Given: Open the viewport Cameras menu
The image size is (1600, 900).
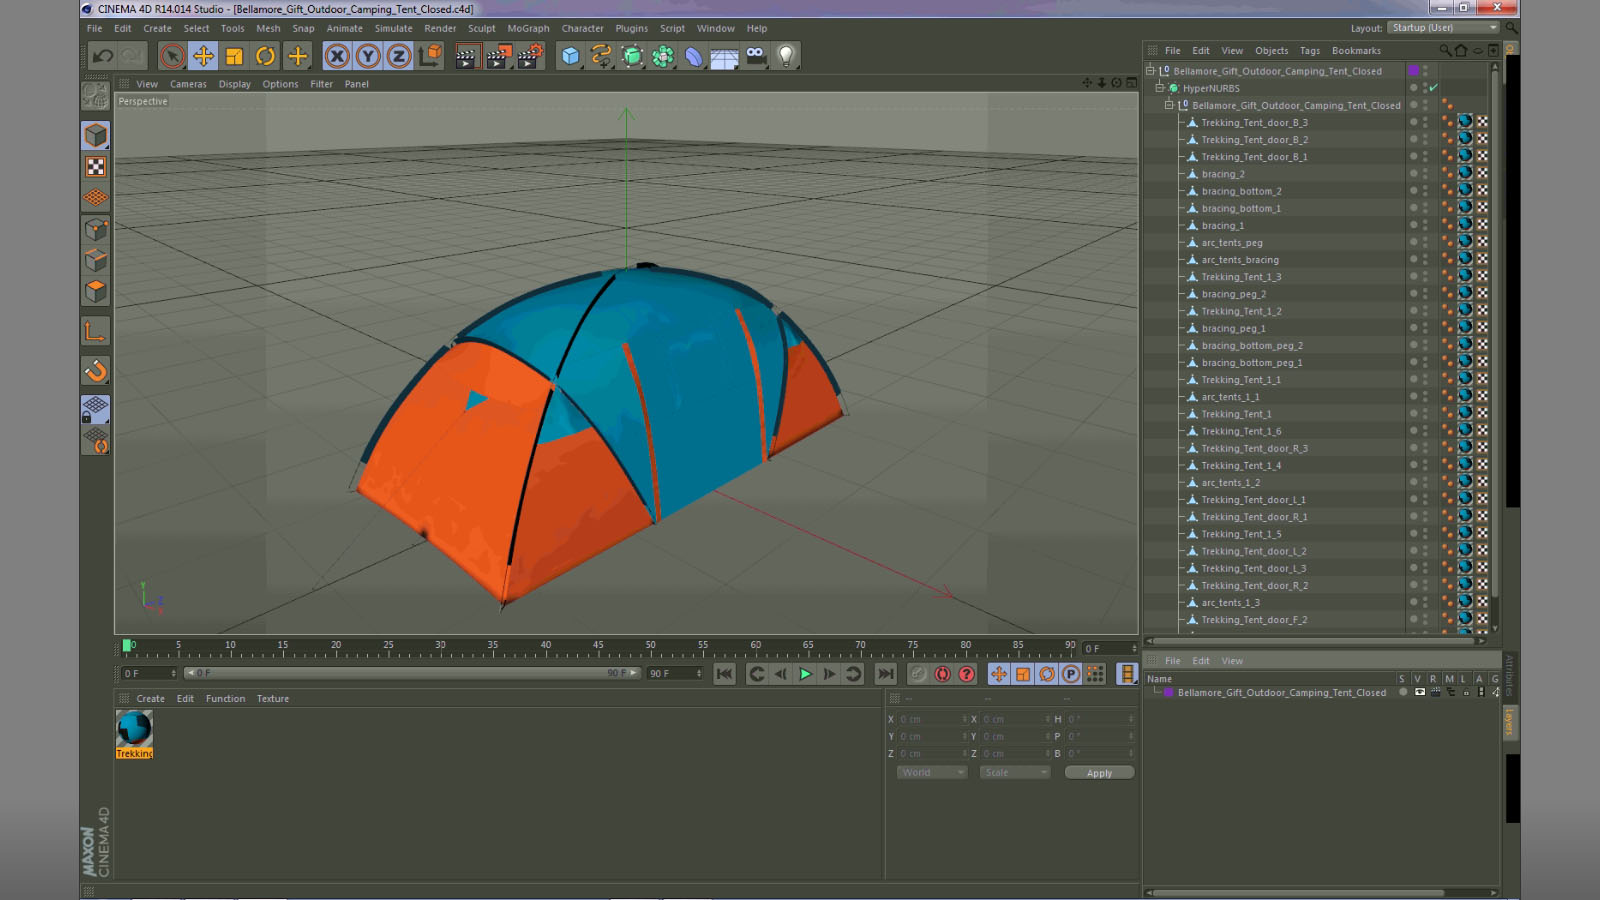Looking at the screenshot, I should (x=188, y=84).
